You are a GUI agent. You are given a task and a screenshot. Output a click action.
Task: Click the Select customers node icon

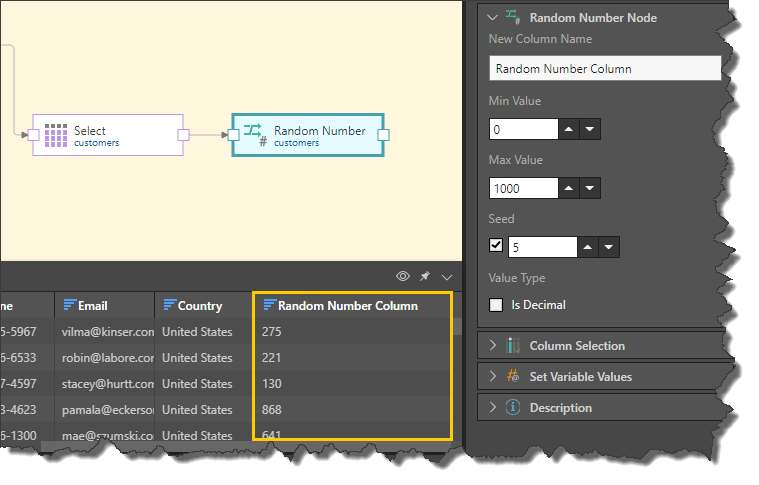(56, 135)
